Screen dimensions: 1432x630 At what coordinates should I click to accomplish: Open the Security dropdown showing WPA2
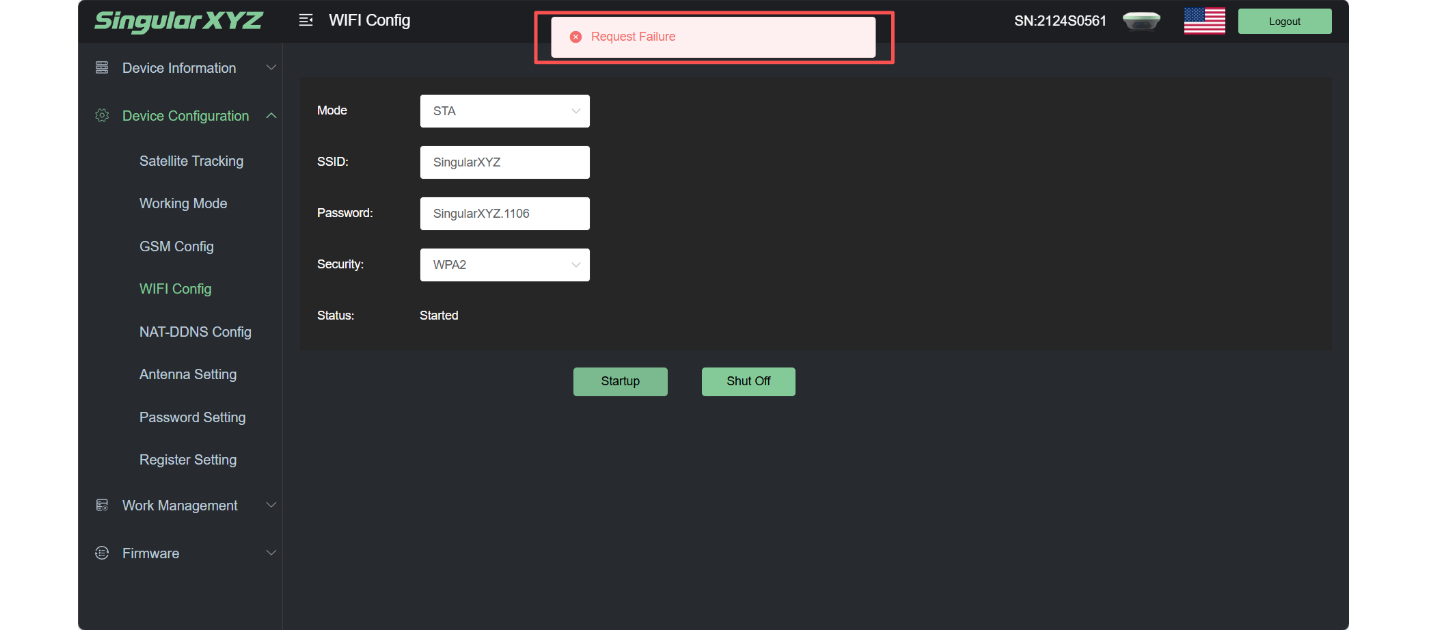[505, 265]
